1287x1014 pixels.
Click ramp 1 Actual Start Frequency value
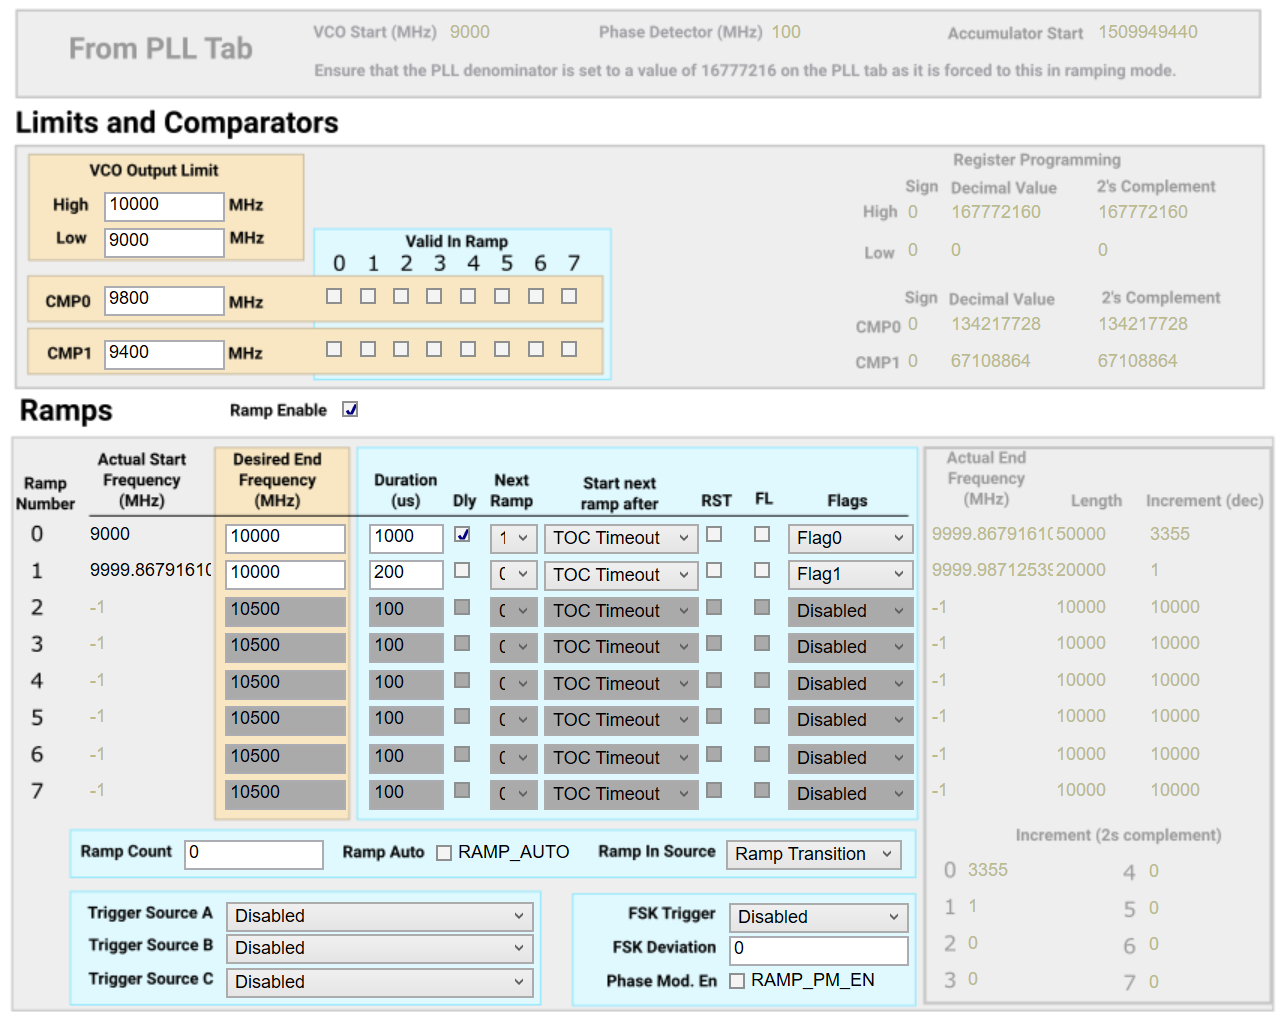pos(151,570)
